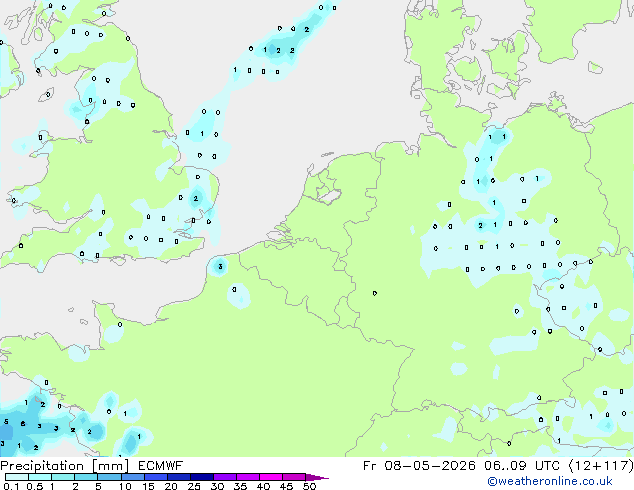
Task: Click the 45–50 mm legend swatch
Action: coord(294,477)
